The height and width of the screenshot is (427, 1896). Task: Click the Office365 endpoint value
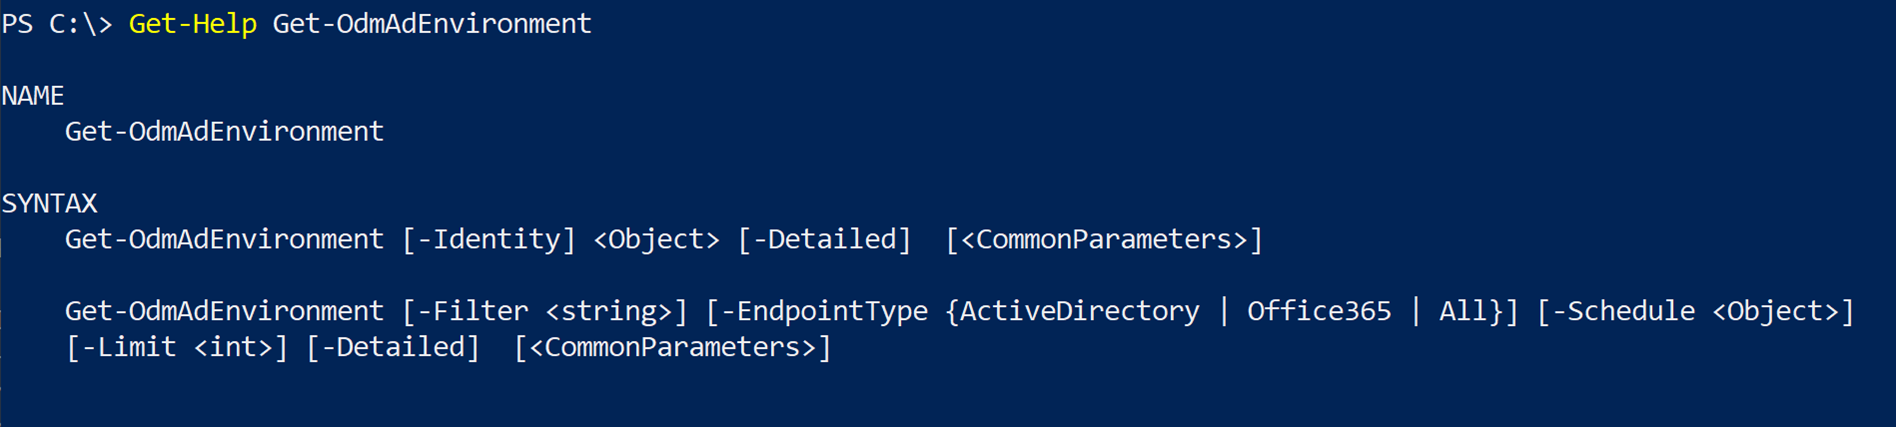(1319, 312)
